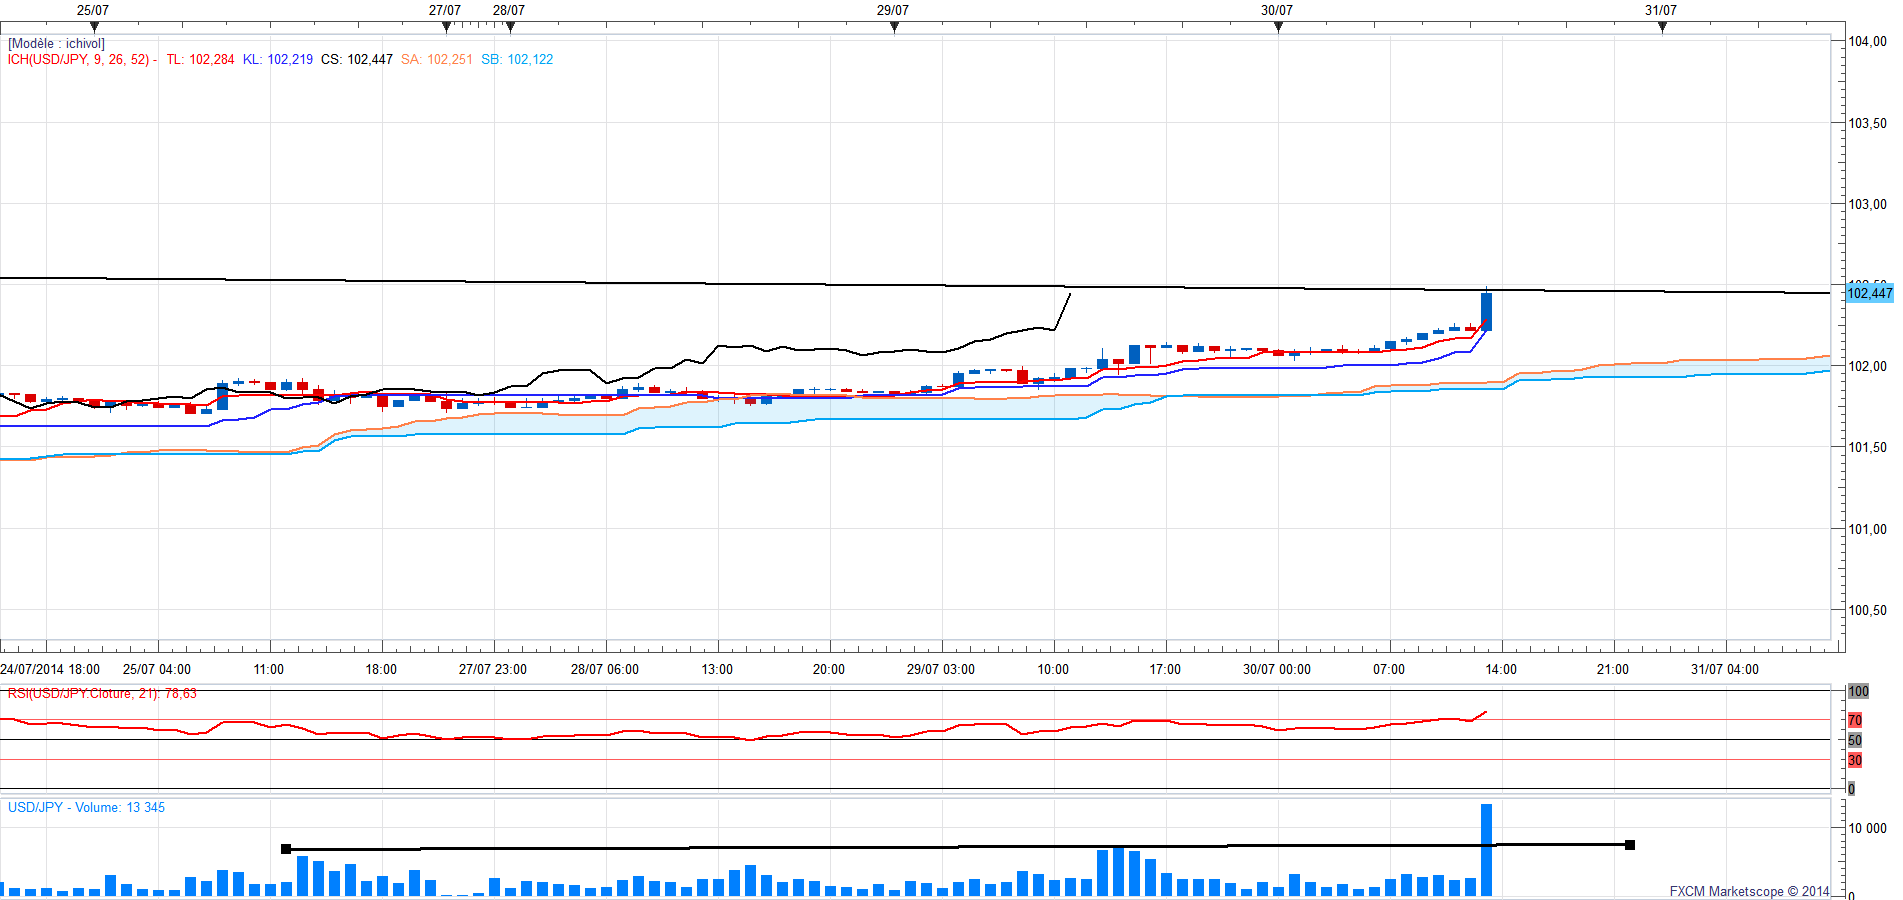This screenshot has height=900, width=1903.
Task: Click the 27/07 date marker triangle
Action: pos(446,27)
